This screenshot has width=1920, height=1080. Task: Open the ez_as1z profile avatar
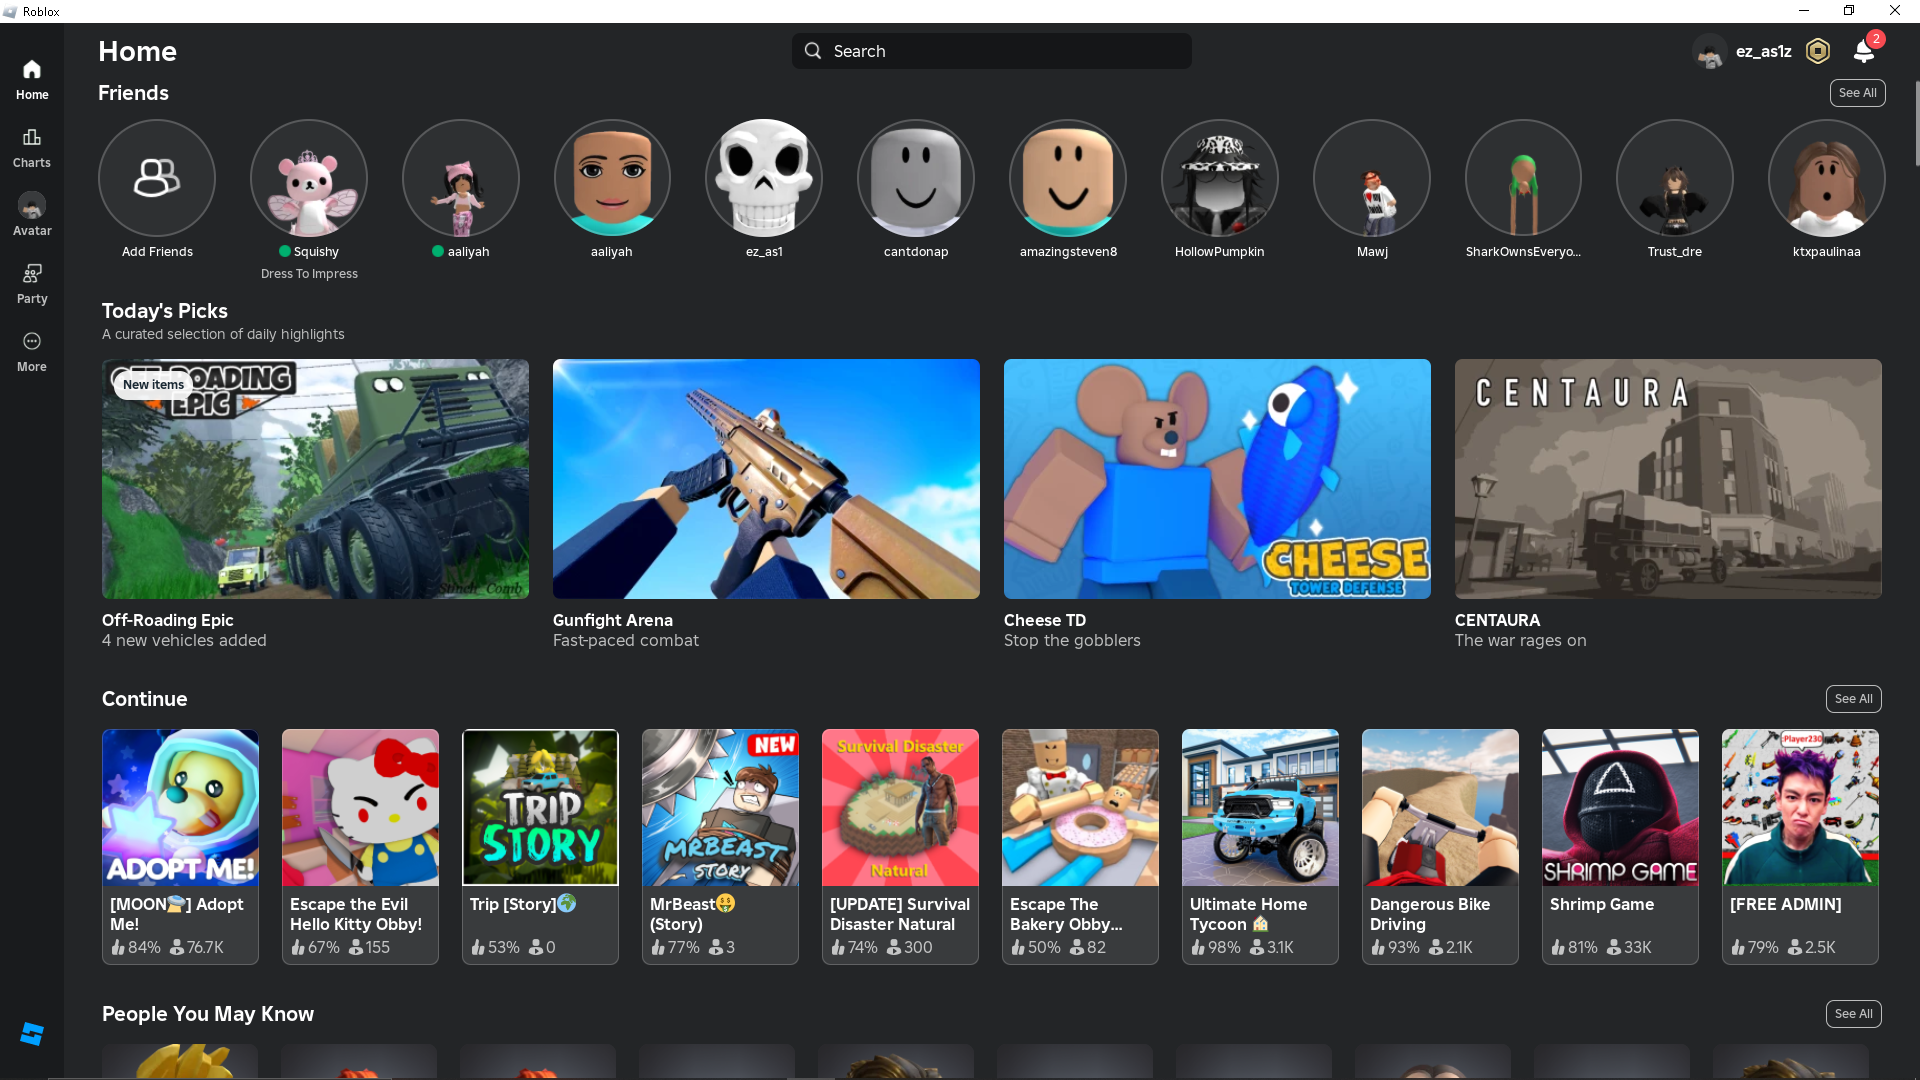click(x=1710, y=51)
